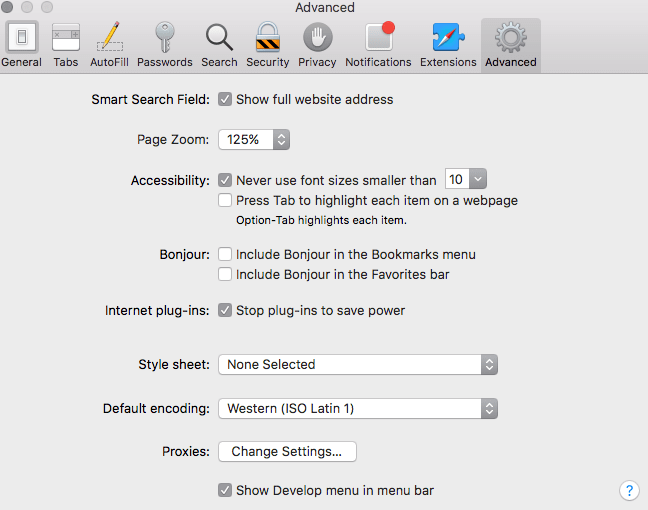The width and height of the screenshot is (648, 510).
Task: Open Extensions puzzle piece icon
Action: click(448, 38)
